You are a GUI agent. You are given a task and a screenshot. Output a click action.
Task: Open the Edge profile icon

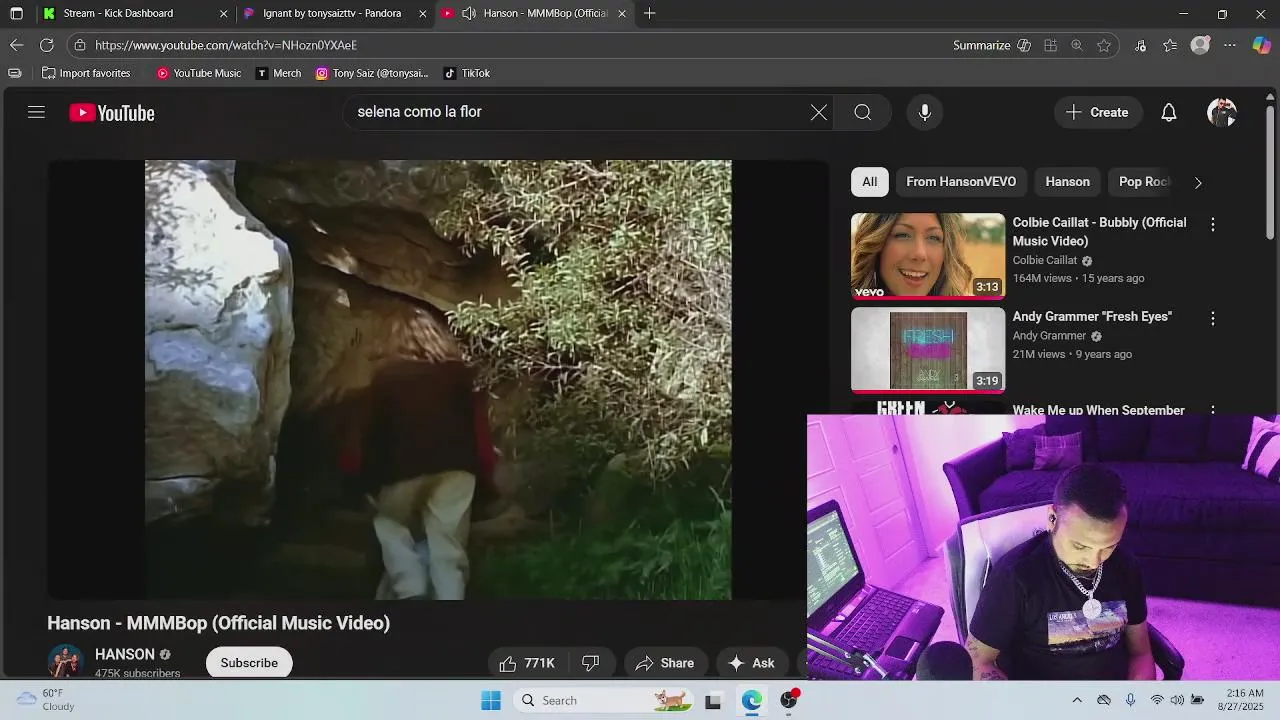click(1200, 45)
